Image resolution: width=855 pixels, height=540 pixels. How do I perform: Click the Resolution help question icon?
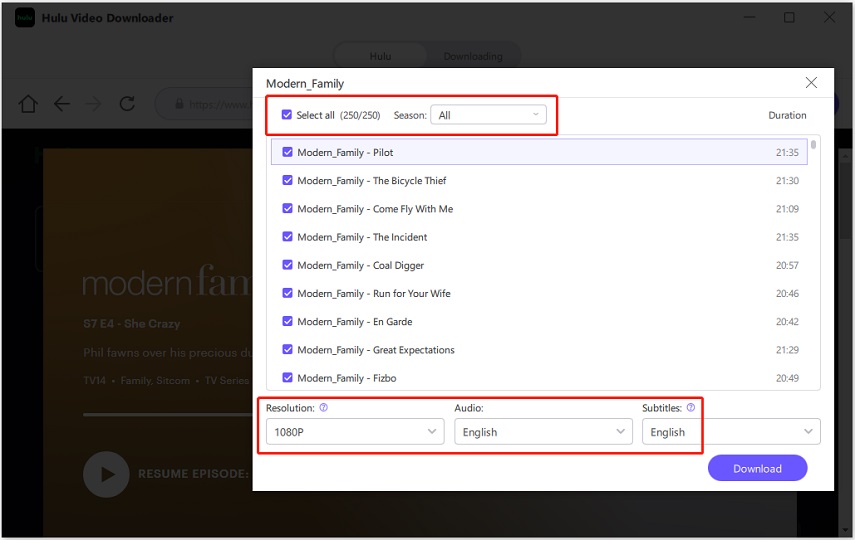click(323, 407)
